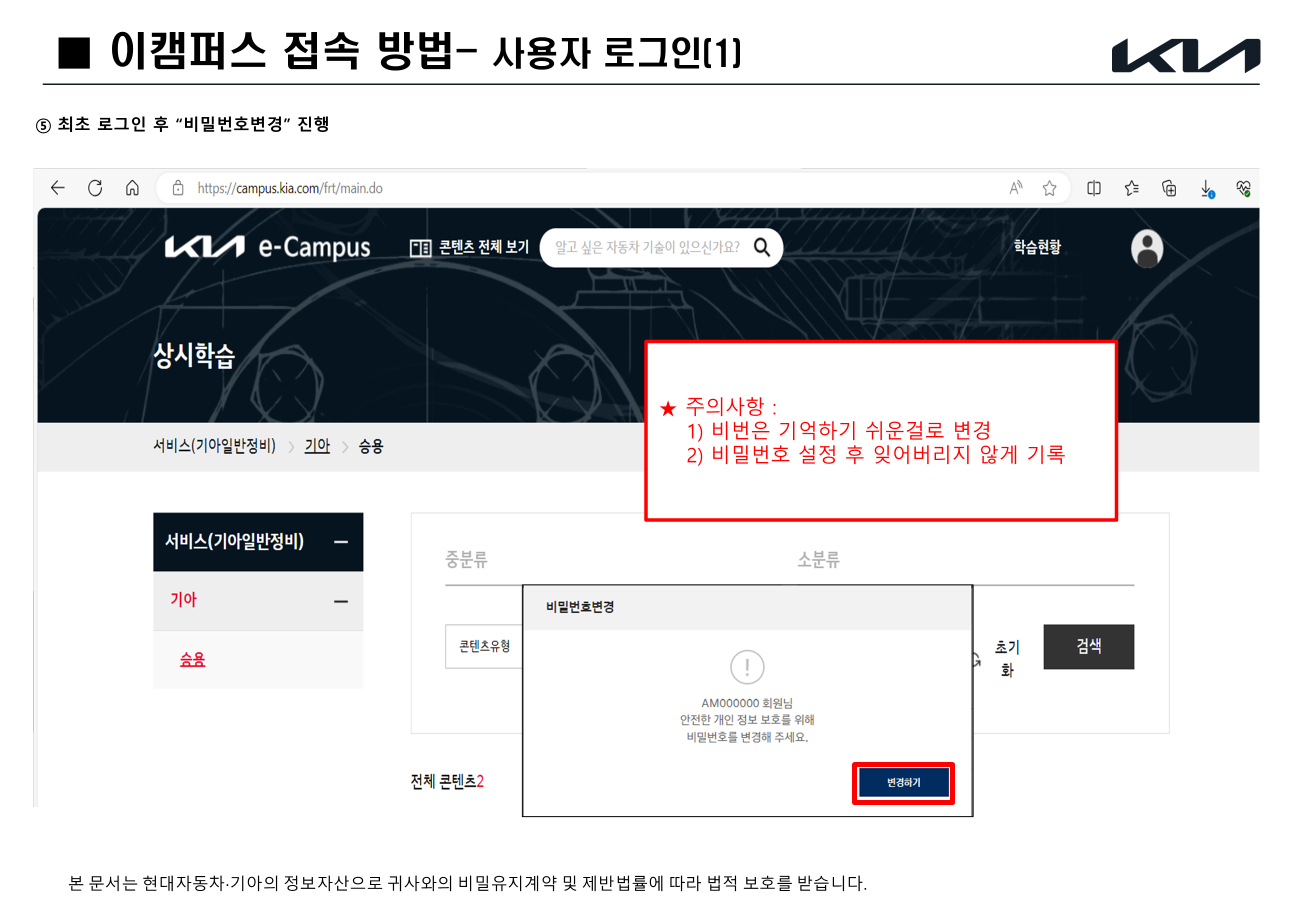Click 승용 in the breadcrumb
1300x900 pixels.
(x=371, y=446)
